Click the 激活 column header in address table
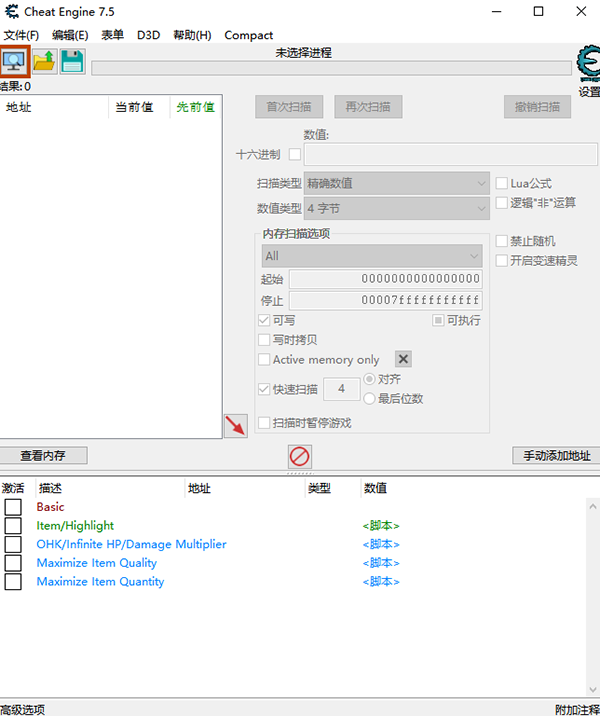This screenshot has width=600, height=716. click(x=18, y=488)
